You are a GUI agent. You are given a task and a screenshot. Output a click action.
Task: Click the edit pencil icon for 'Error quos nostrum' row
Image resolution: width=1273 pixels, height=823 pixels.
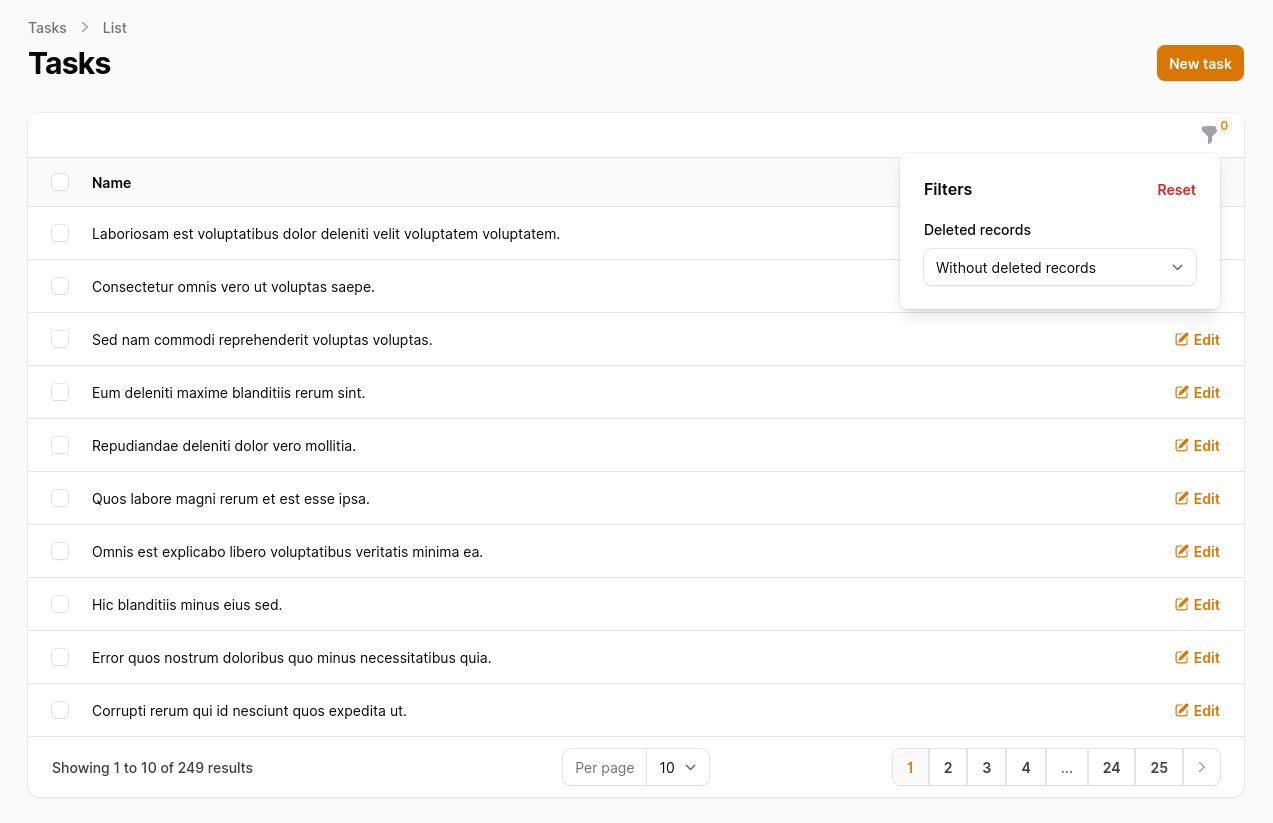[x=1181, y=658]
